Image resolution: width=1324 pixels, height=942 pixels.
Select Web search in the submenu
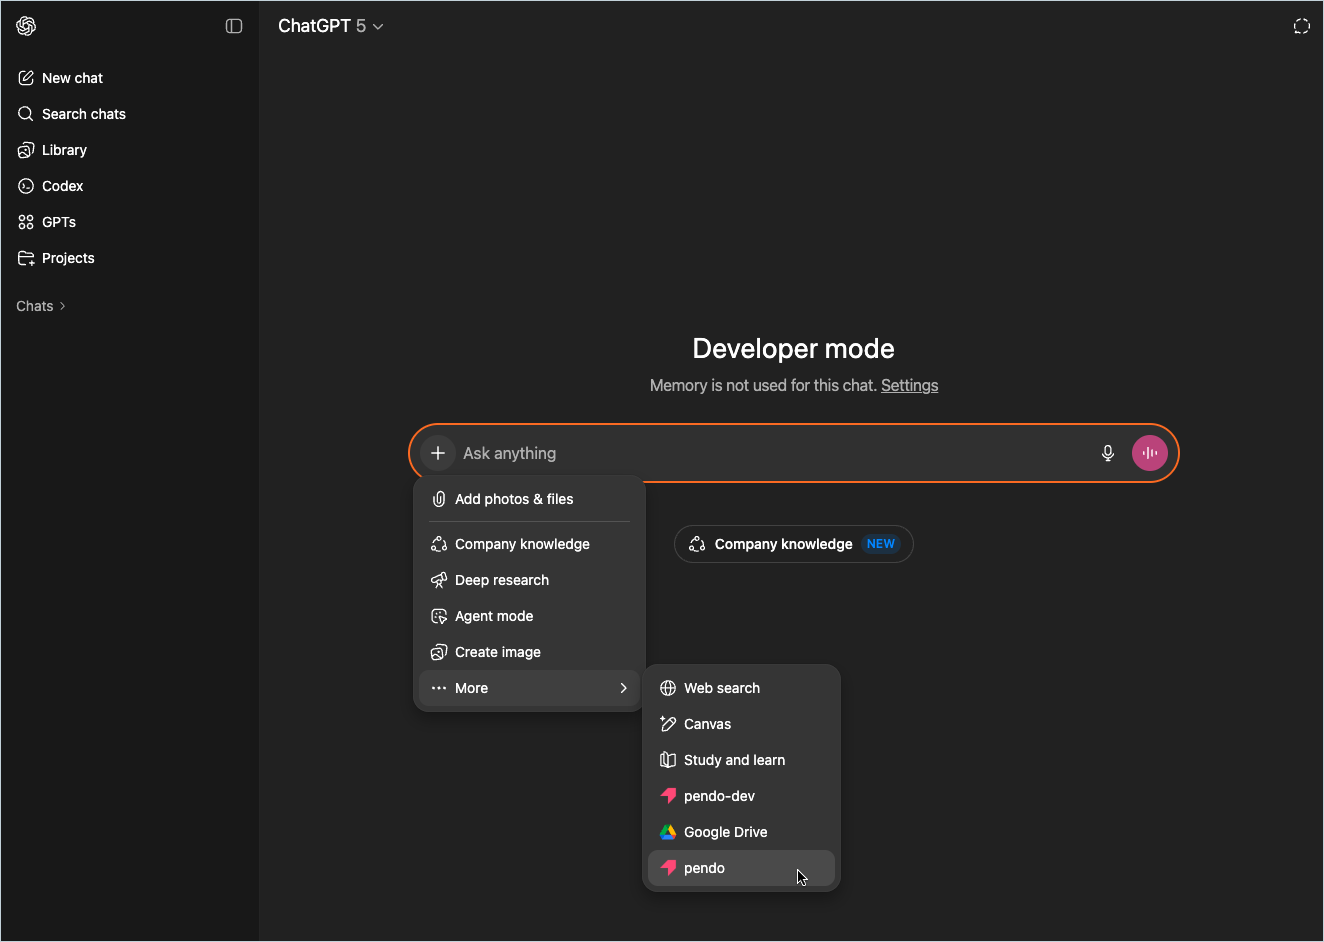[x=741, y=688]
